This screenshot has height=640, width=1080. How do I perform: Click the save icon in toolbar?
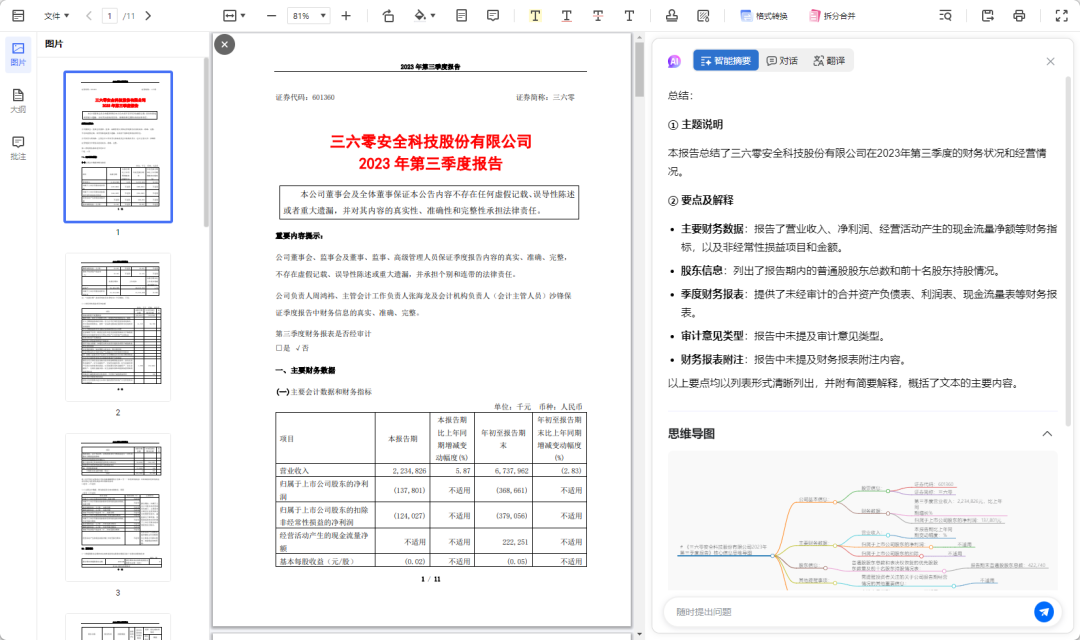988,16
